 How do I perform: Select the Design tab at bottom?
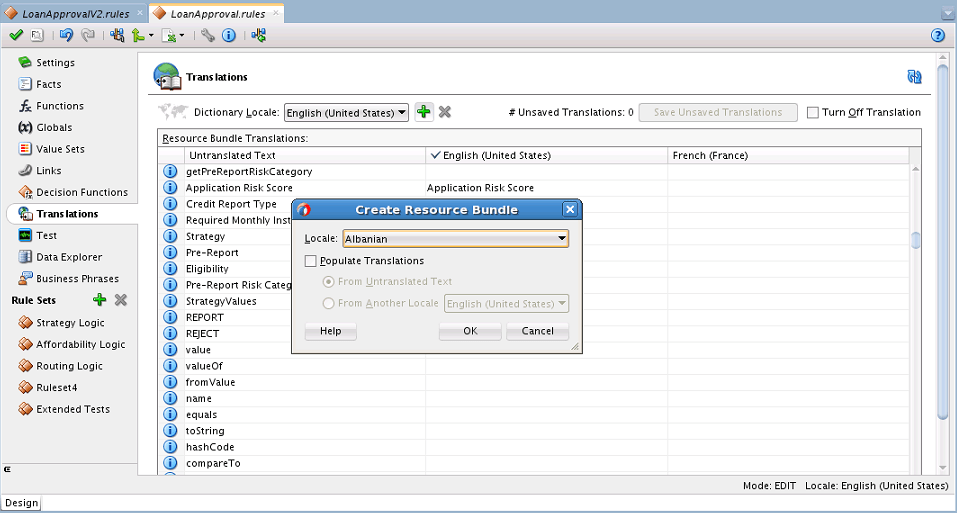21,503
